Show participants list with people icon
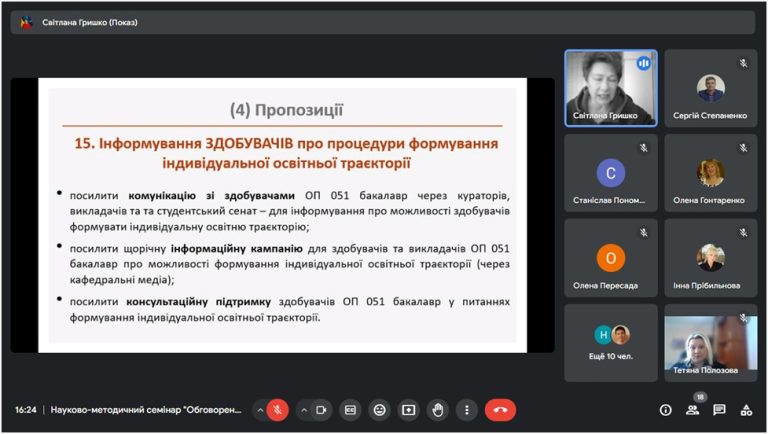This screenshot has width=768, height=434. [x=693, y=410]
